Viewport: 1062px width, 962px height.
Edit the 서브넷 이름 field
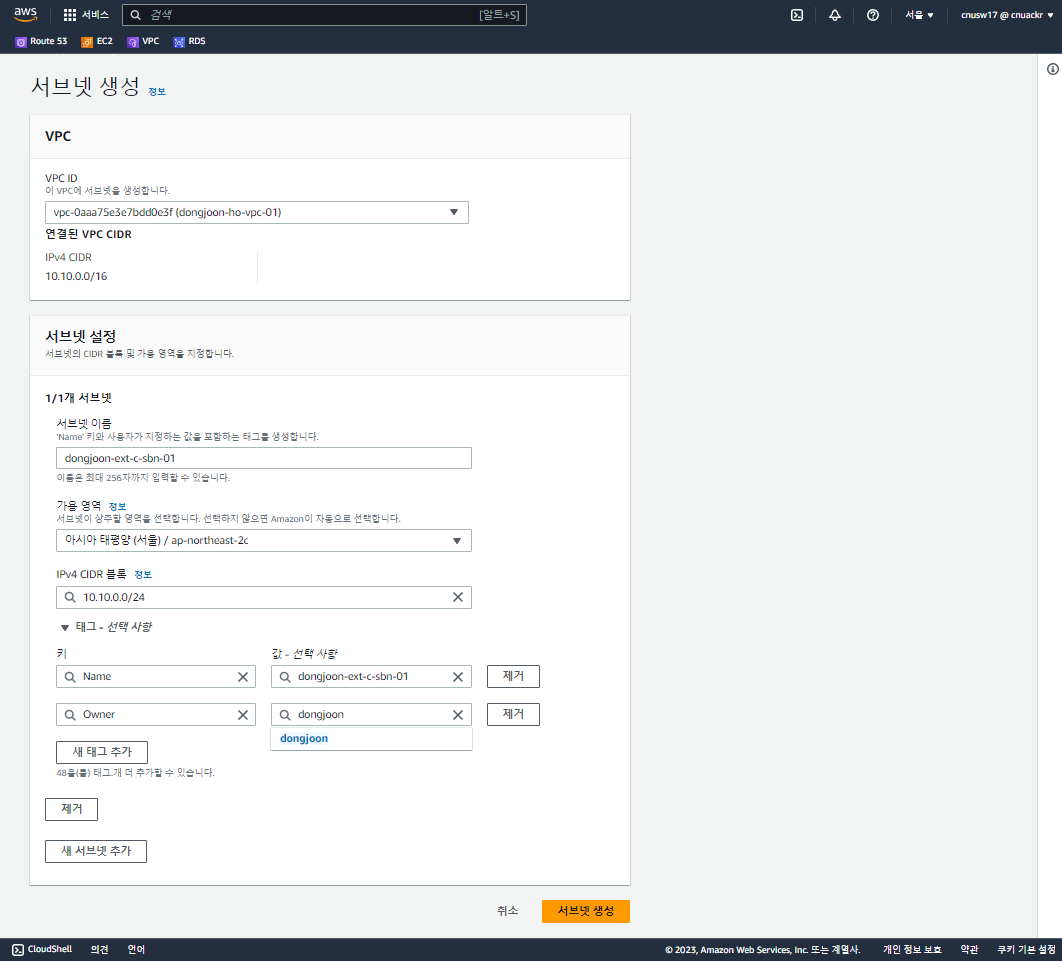263,458
